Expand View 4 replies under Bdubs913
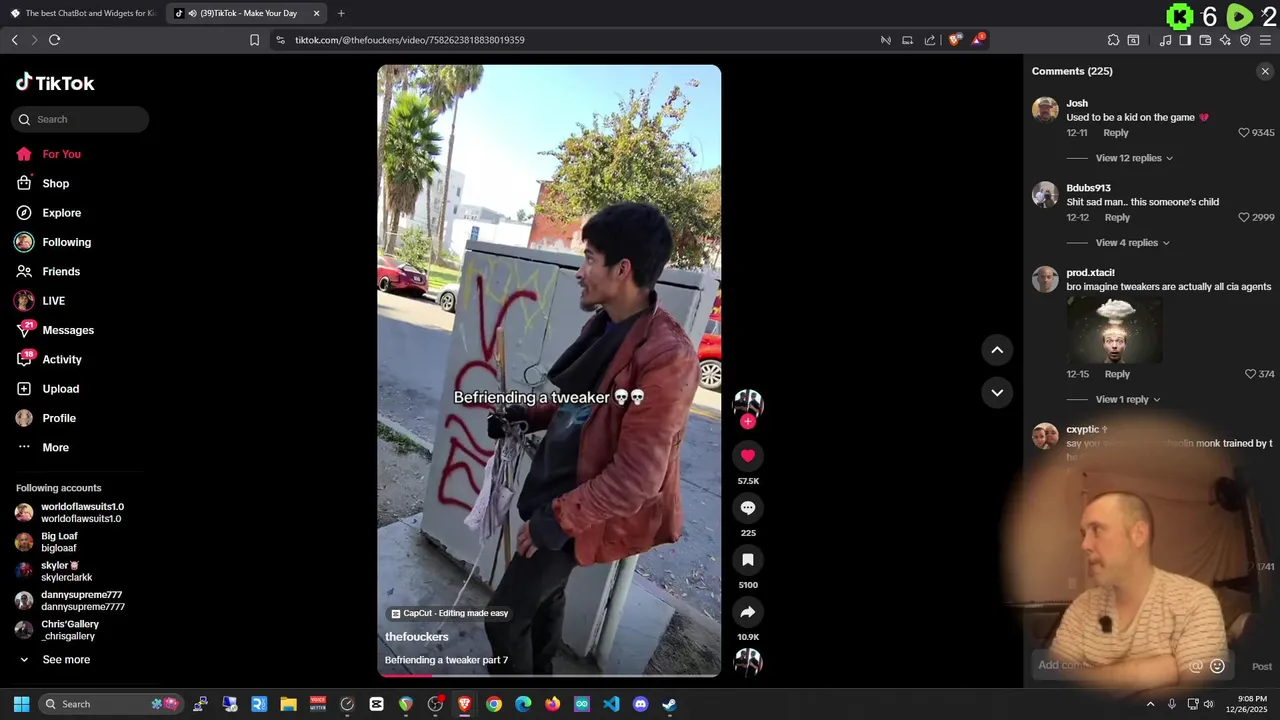Viewport: 1280px width, 720px height. click(1132, 243)
